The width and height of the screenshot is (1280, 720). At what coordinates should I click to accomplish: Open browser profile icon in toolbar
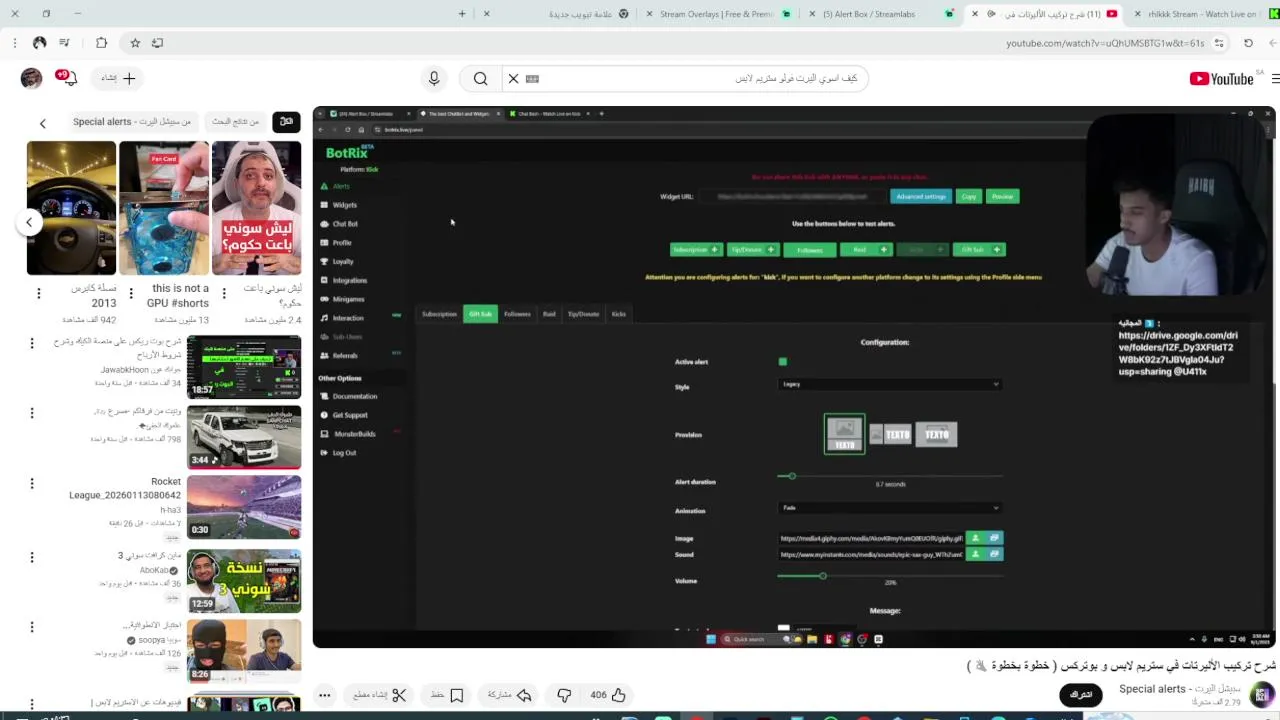39,43
